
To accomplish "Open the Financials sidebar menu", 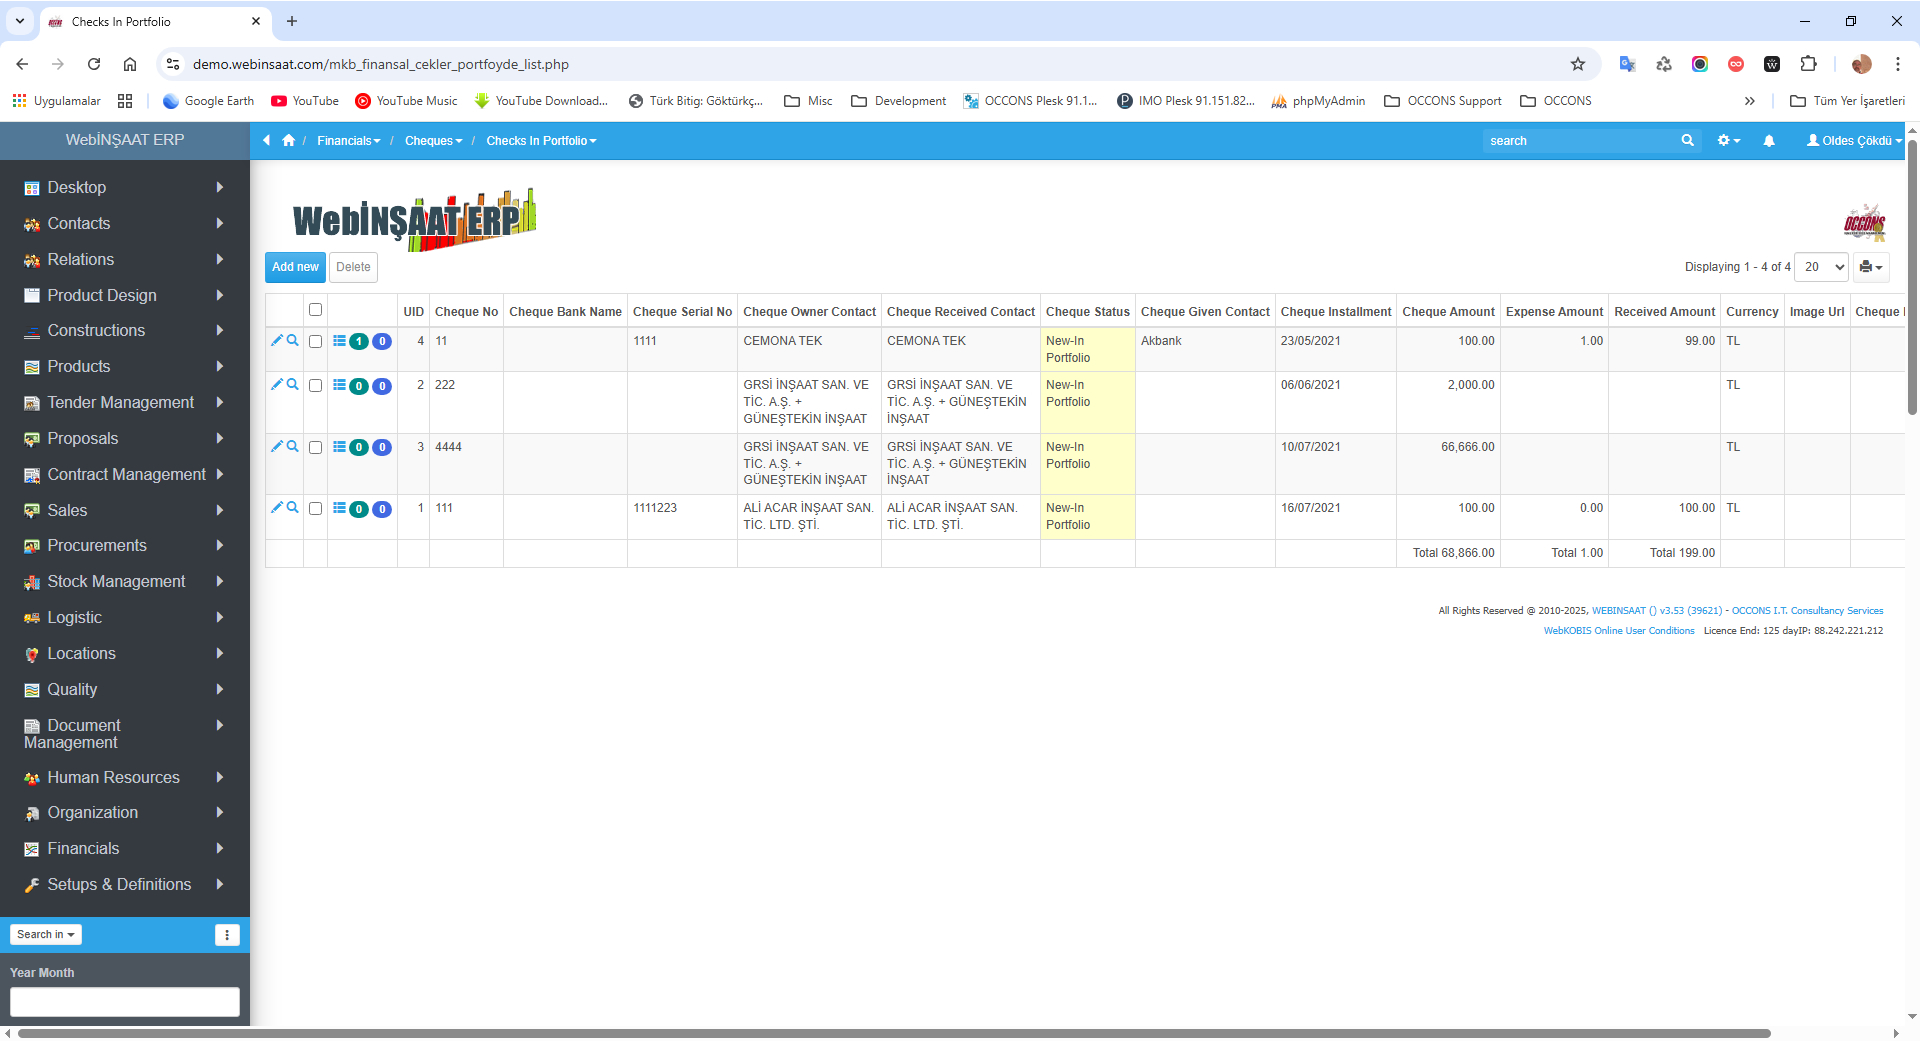I will (x=83, y=849).
